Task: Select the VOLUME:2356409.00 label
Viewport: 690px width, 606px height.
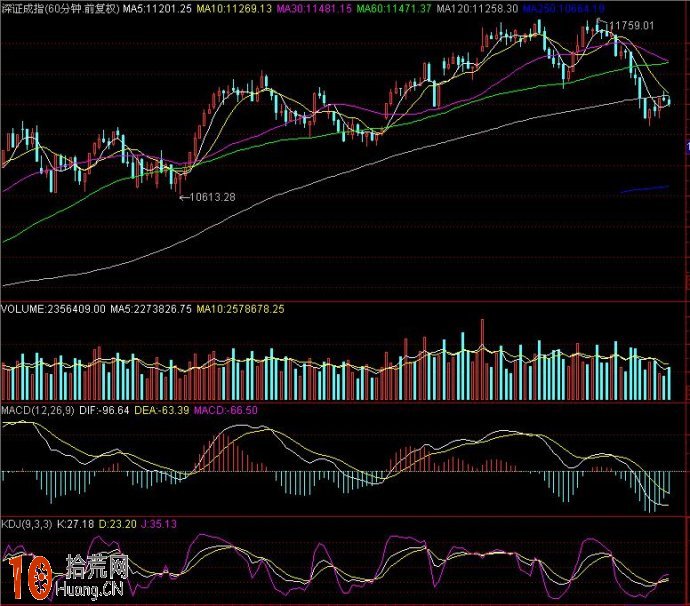Action: [53, 309]
